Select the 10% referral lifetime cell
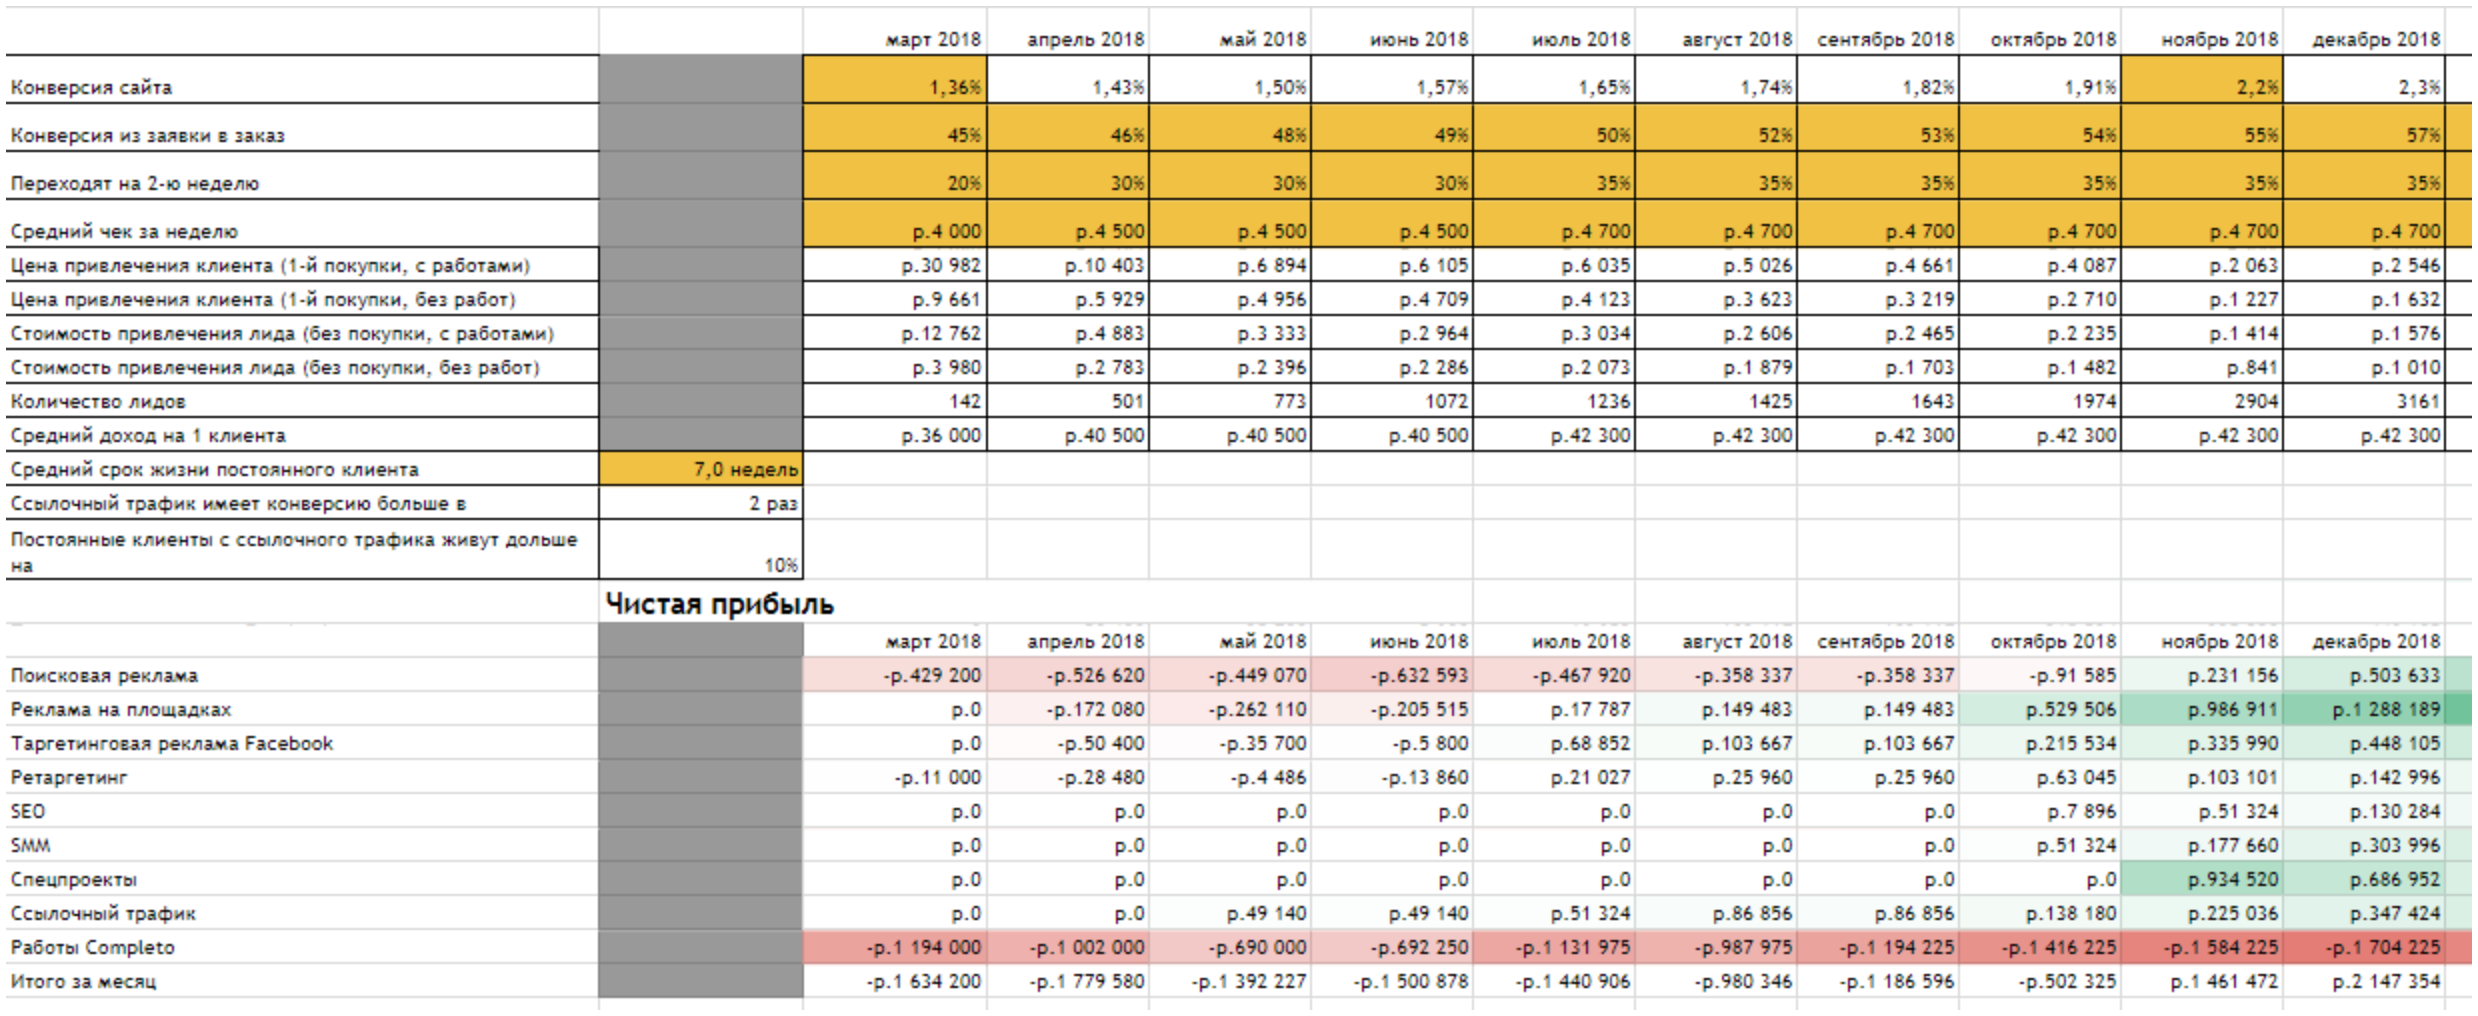 [x=700, y=549]
